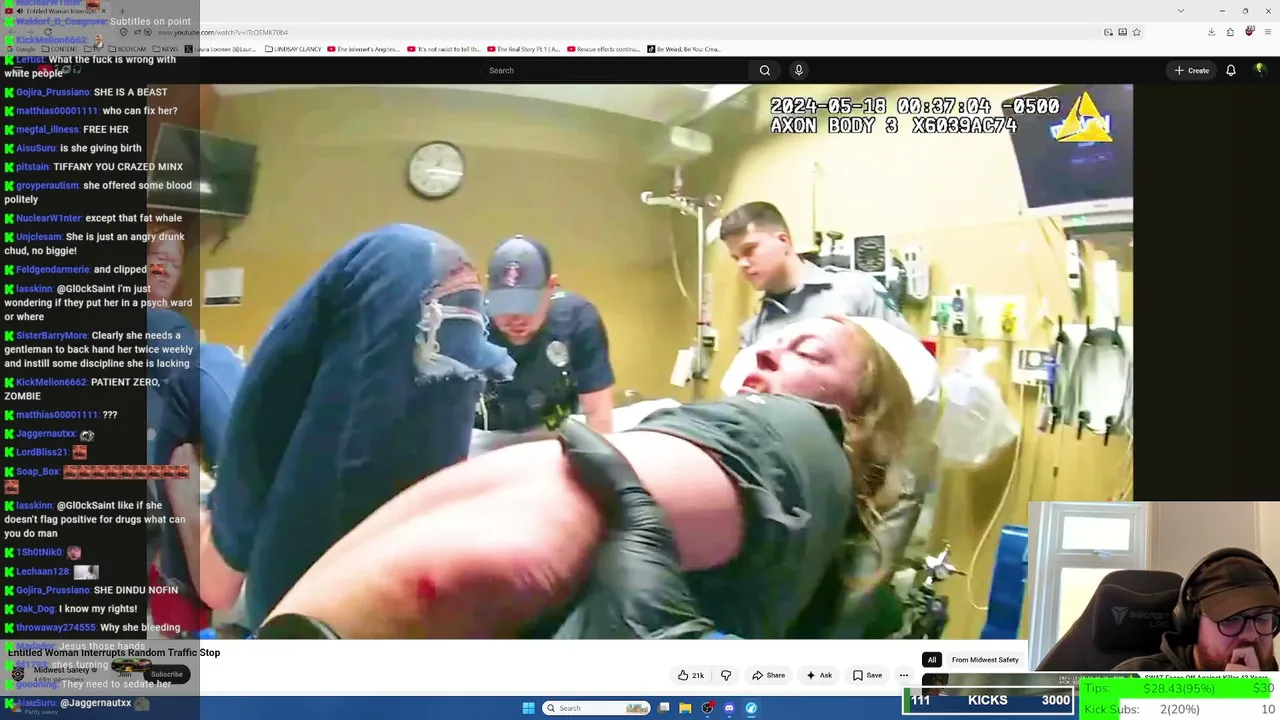1280x720 pixels.
Task: Click the KICKS goal counter bar
Action: tap(987, 700)
